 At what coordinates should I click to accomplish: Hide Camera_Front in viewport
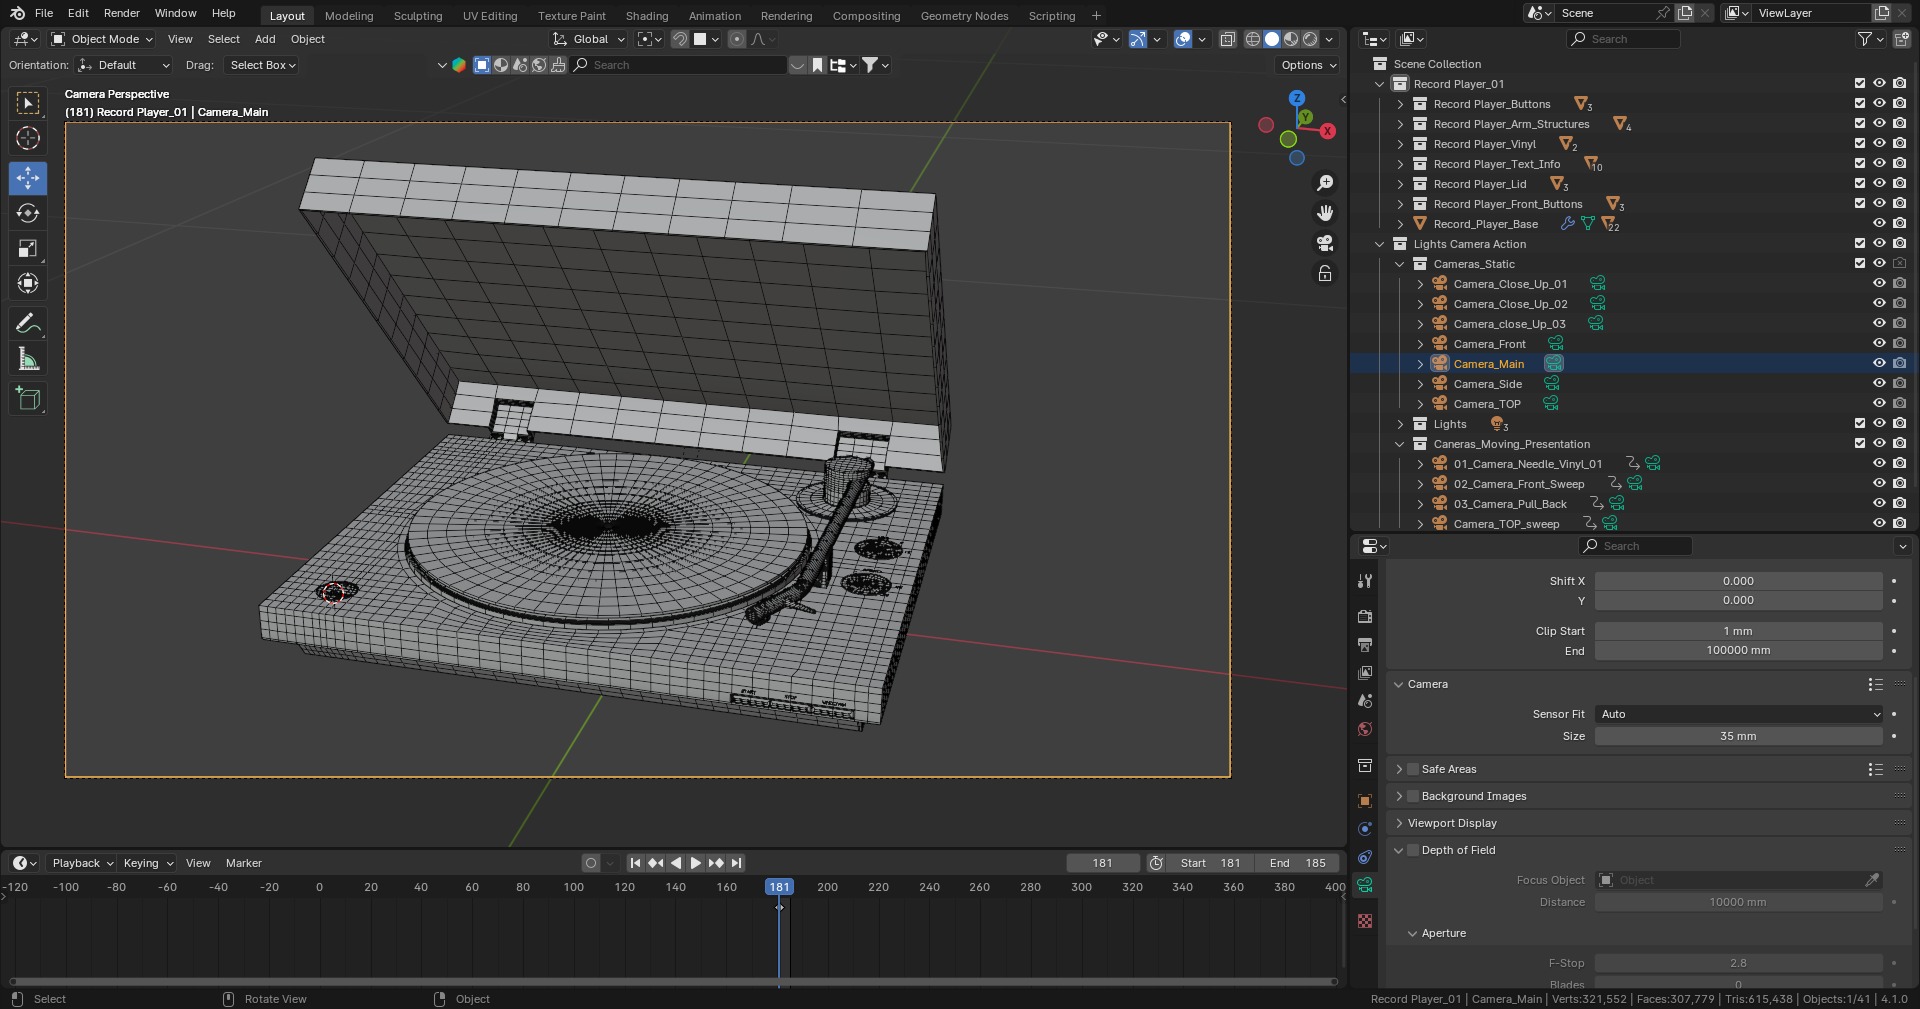click(1879, 343)
